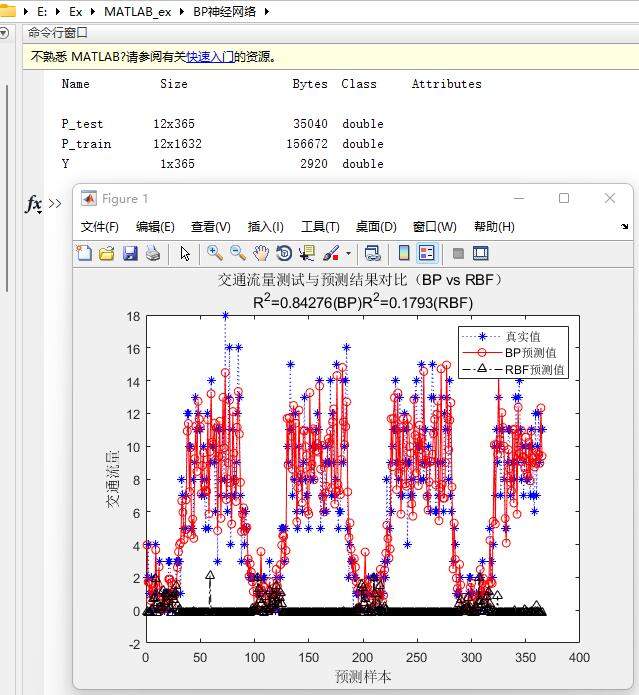The height and width of the screenshot is (695, 639).
Task: Choose the Data Cursor tool
Action: click(307, 254)
